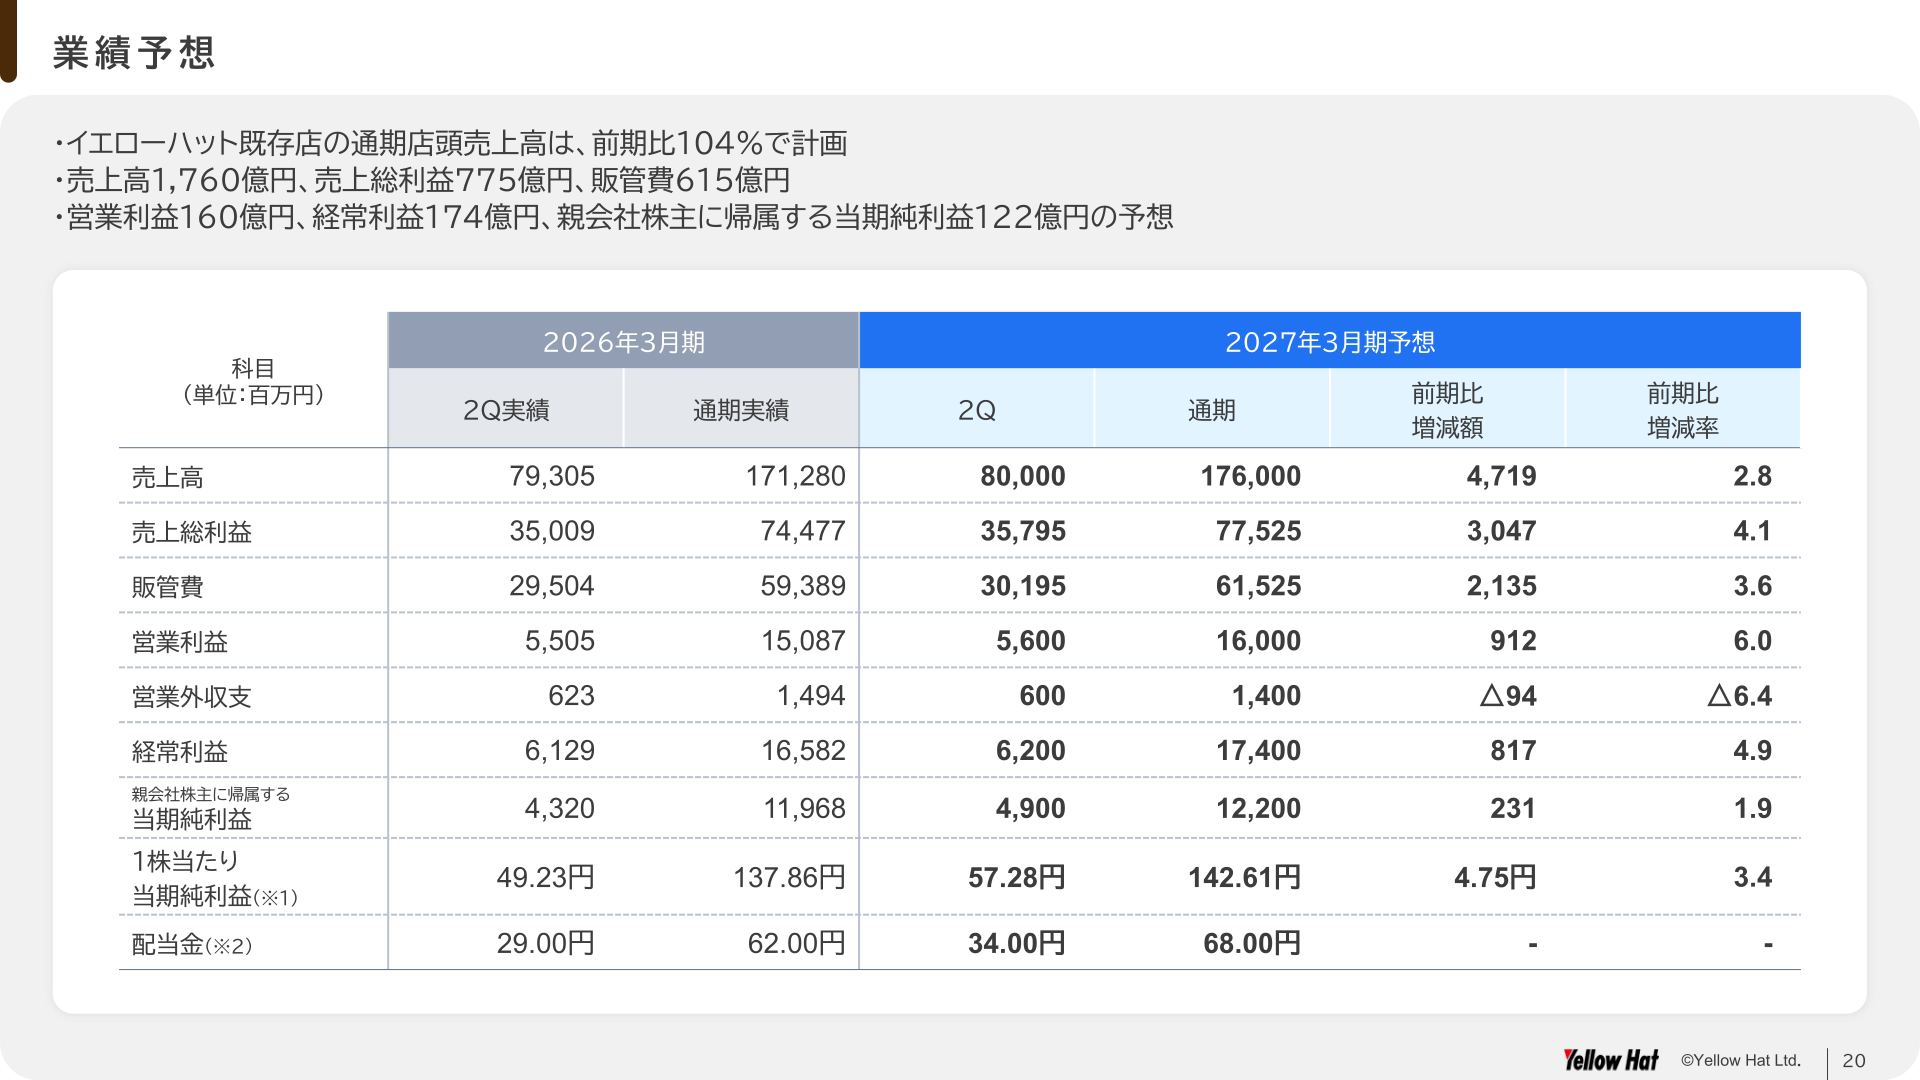Click the forecast value 77,525
The height and width of the screenshot is (1080, 1920).
[1258, 531]
